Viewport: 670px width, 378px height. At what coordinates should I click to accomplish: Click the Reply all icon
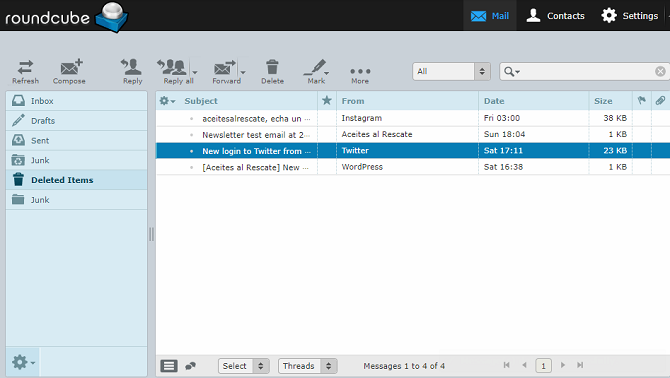[175, 71]
